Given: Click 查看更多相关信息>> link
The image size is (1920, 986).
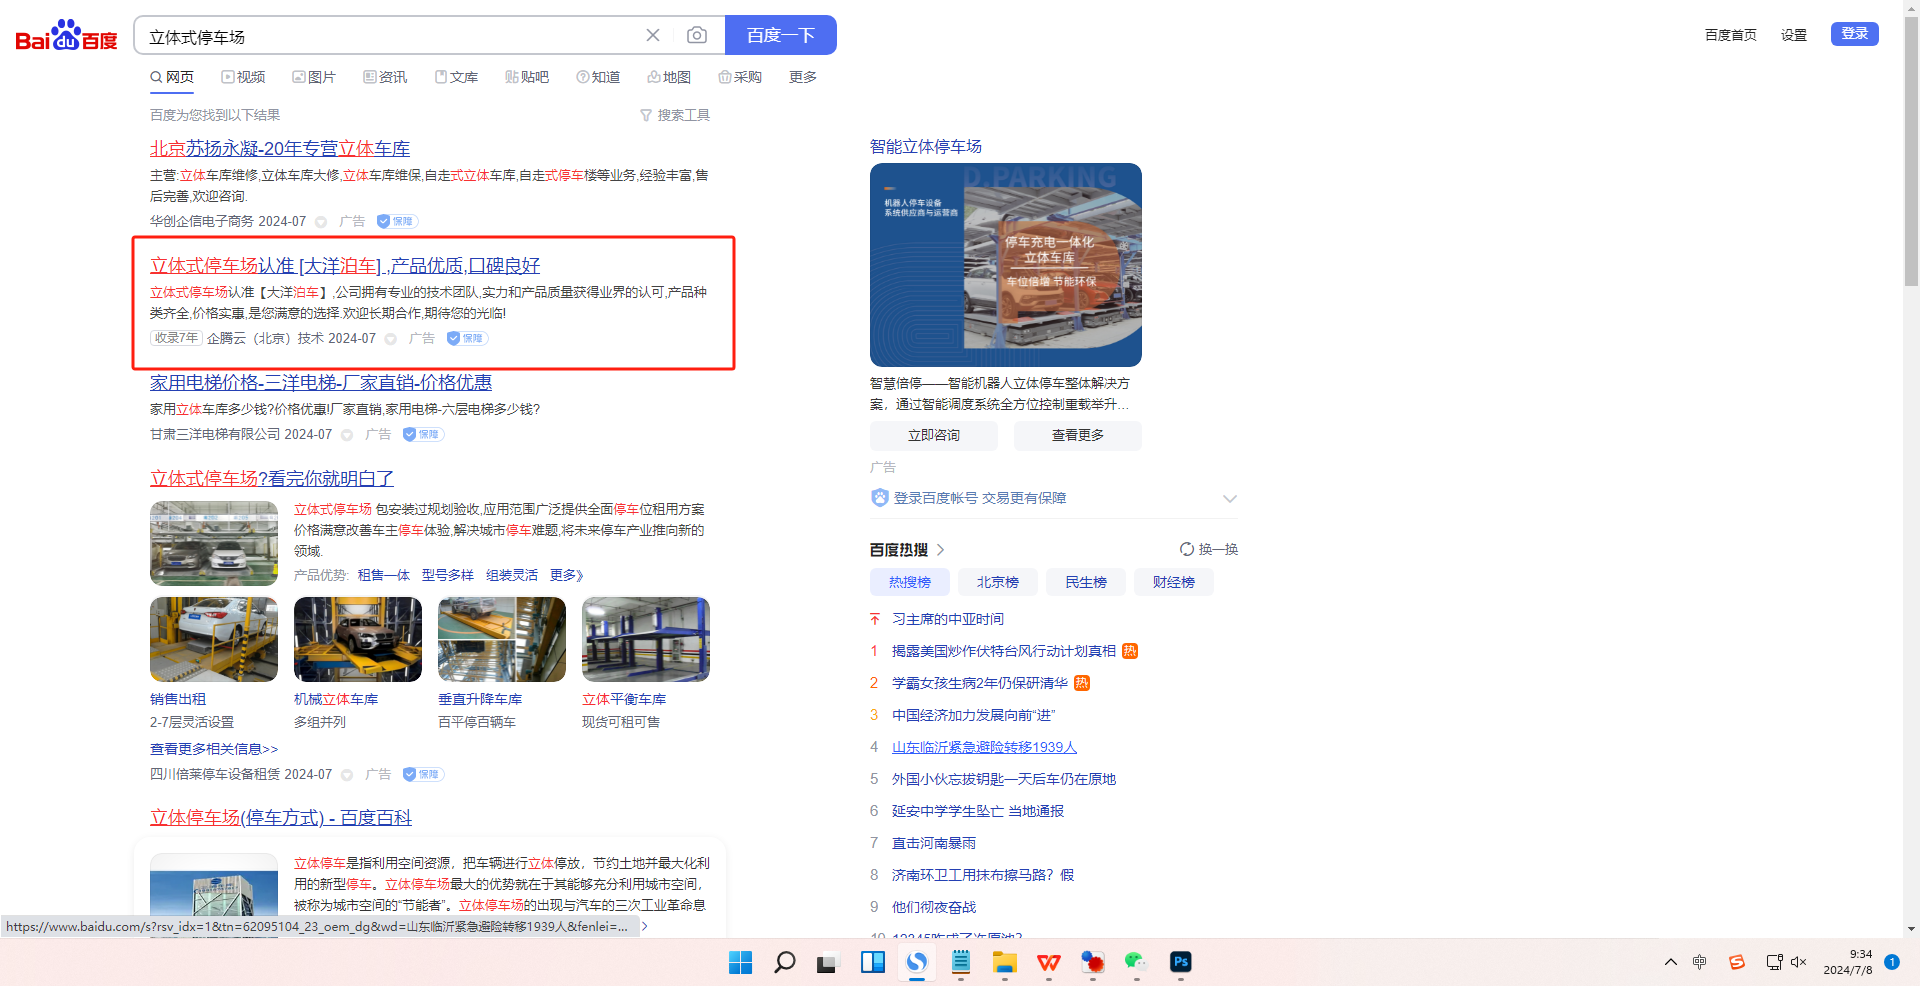Looking at the screenshot, I should point(214,749).
